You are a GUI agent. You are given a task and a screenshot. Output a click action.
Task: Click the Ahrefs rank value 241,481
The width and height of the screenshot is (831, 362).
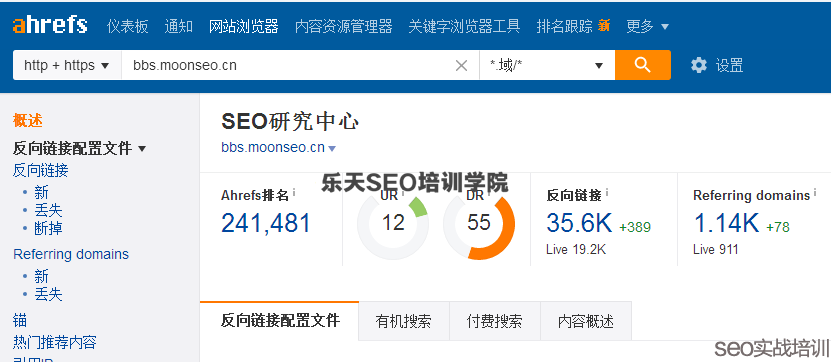point(266,223)
